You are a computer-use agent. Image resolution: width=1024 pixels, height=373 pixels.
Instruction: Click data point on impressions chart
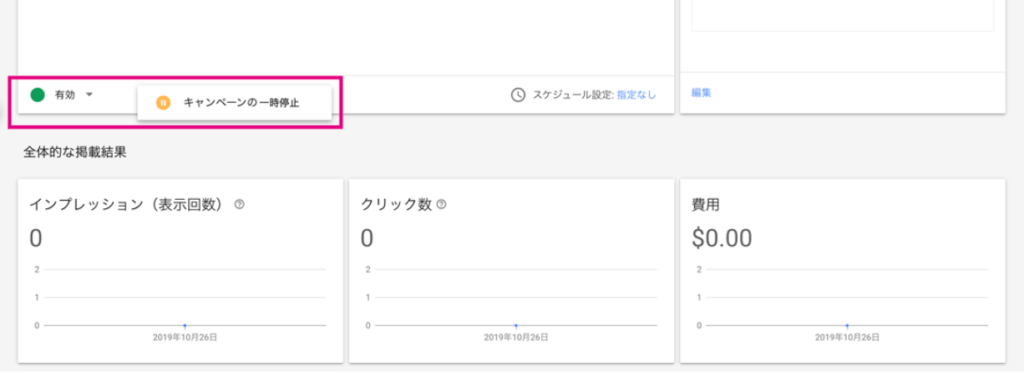pyautogui.click(x=185, y=325)
